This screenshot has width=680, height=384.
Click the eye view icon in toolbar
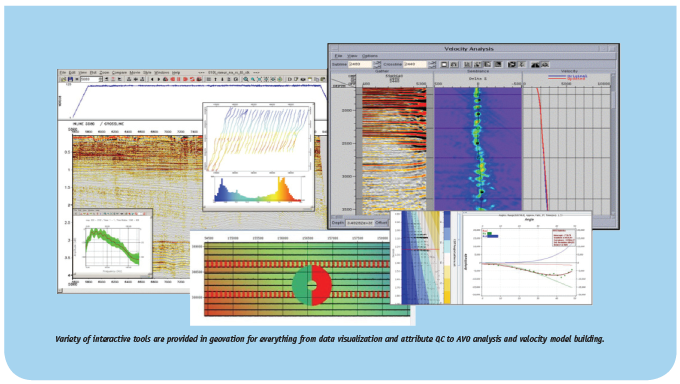pos(303,79)
